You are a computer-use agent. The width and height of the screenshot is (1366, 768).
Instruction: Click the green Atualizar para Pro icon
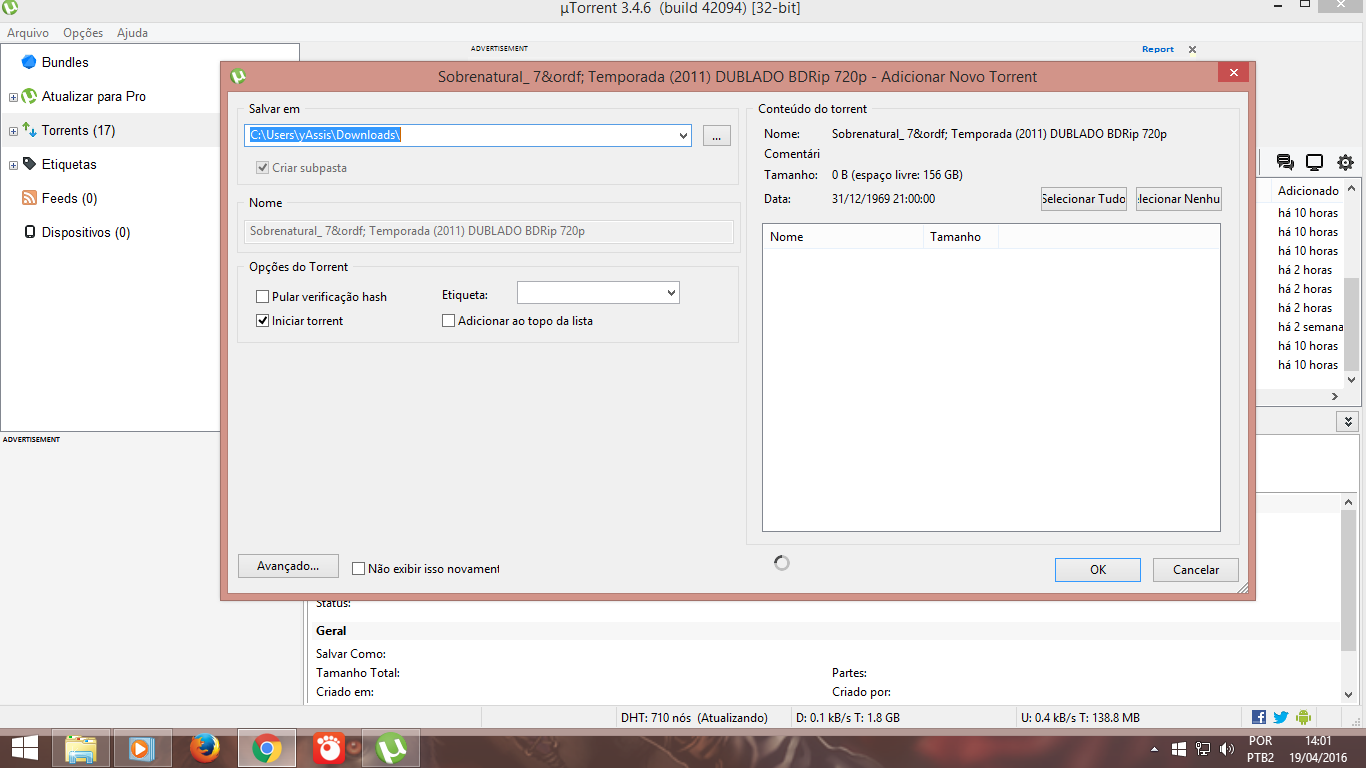point(29,96)
